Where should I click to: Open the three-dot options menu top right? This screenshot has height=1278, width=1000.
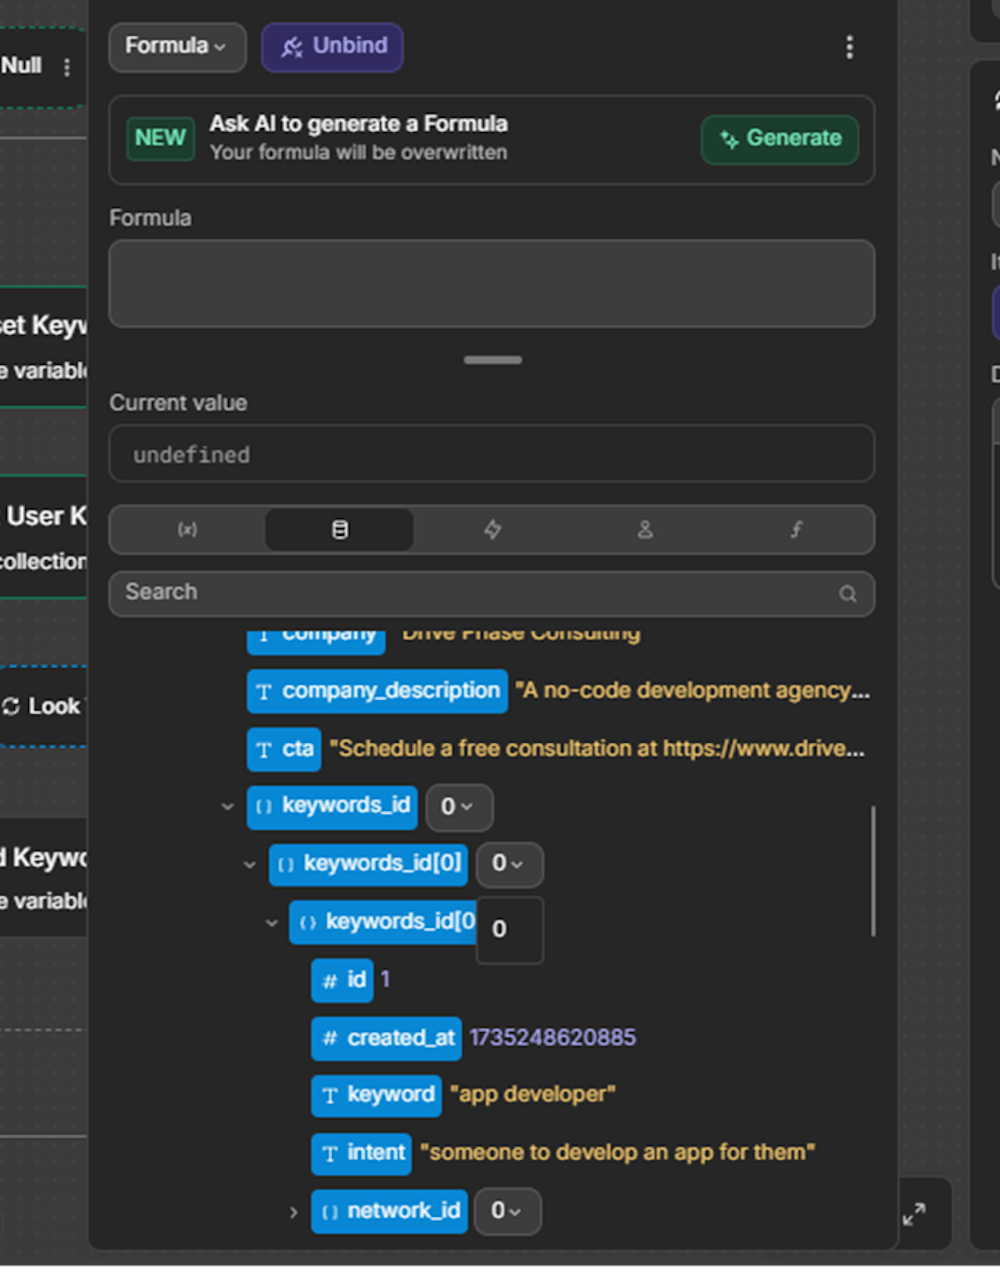[849, 46]
